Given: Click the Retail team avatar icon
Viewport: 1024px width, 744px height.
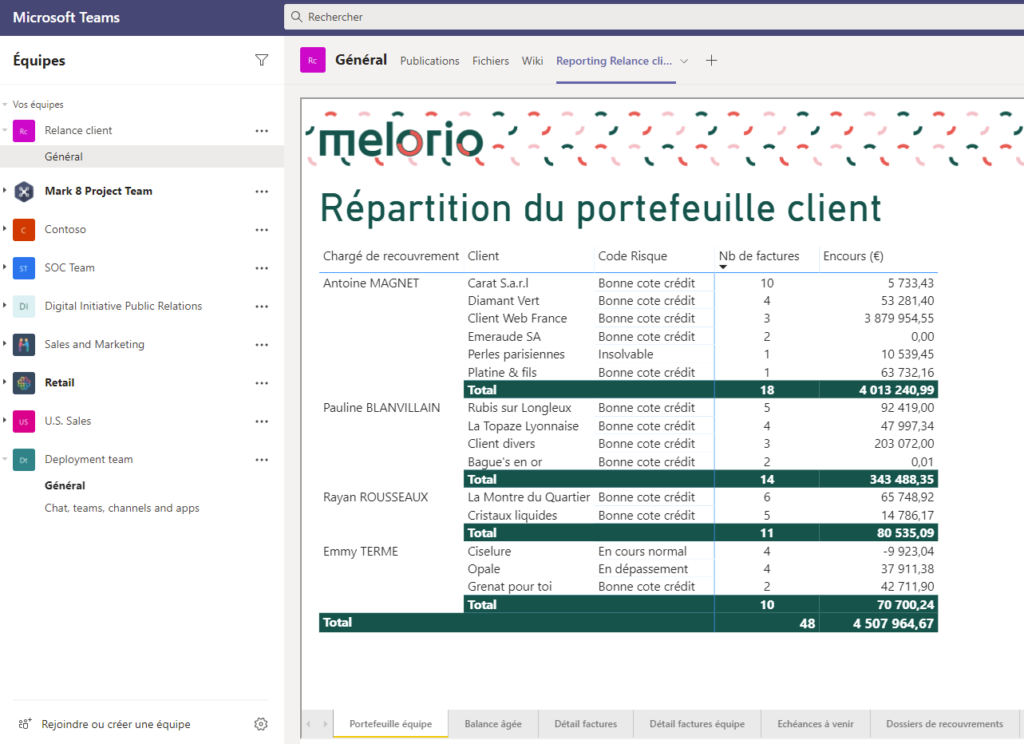Looking at the screenshot, I should pyautogui.click(x=24, y=383).
